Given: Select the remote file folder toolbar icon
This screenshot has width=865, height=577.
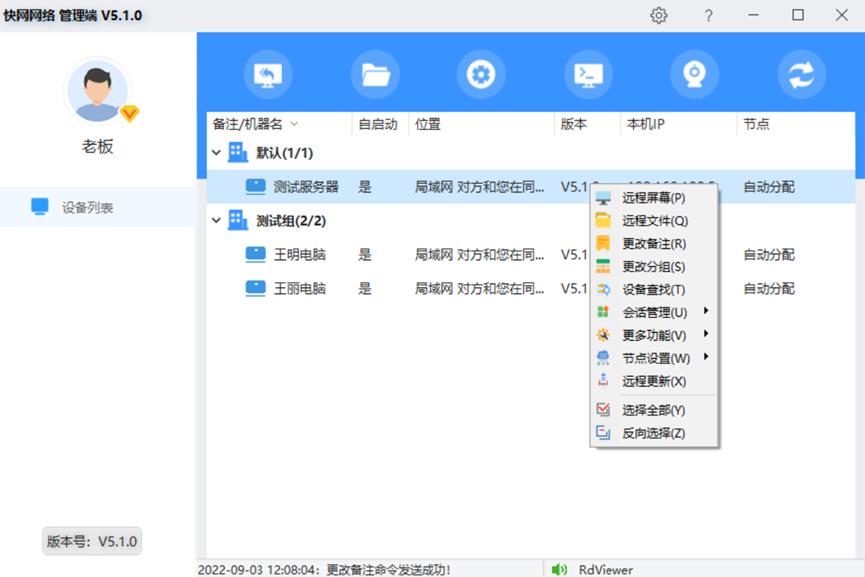Looking at the screenshot, I should [x=374, y=73].
